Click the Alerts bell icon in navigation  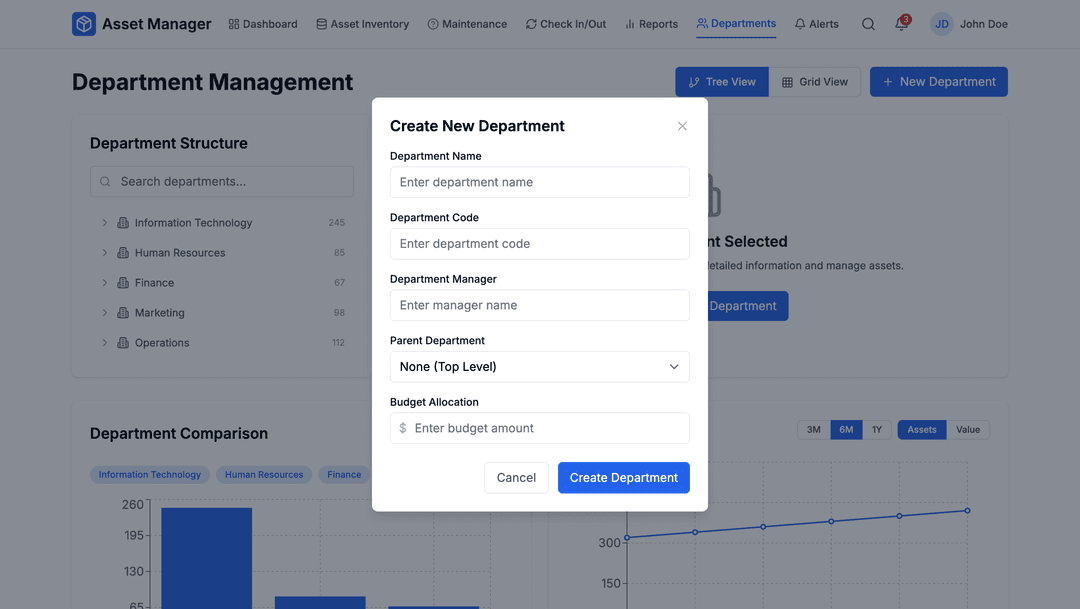(x=801, y=23)
